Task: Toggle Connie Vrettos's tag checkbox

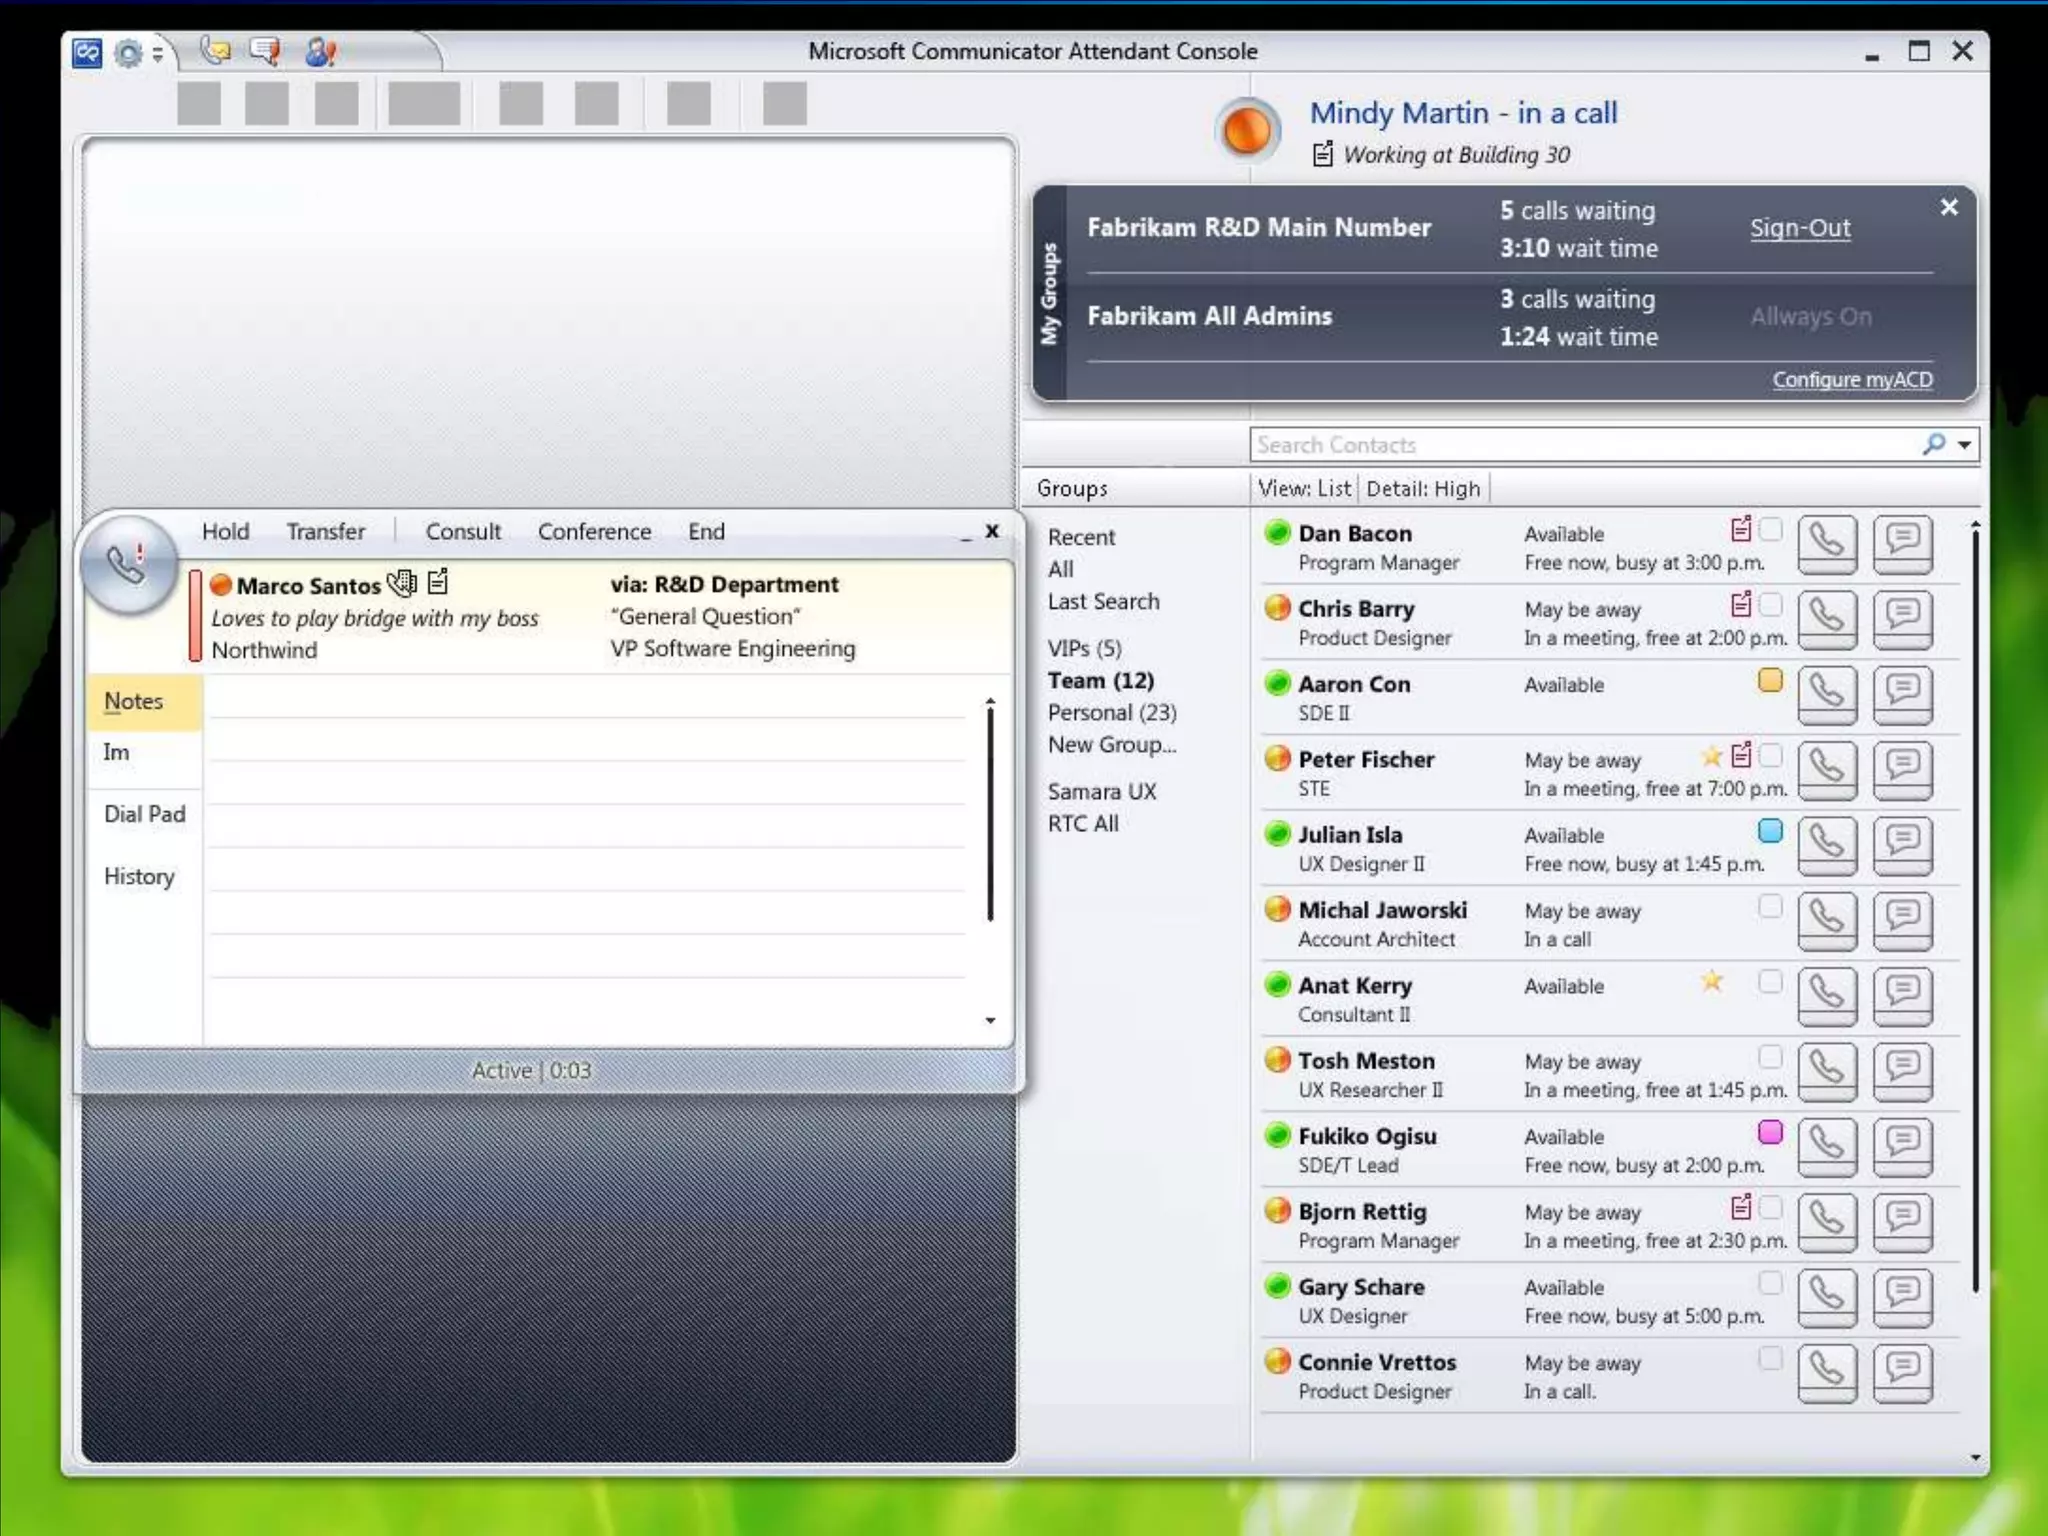Action: tap(1770, 1358)
